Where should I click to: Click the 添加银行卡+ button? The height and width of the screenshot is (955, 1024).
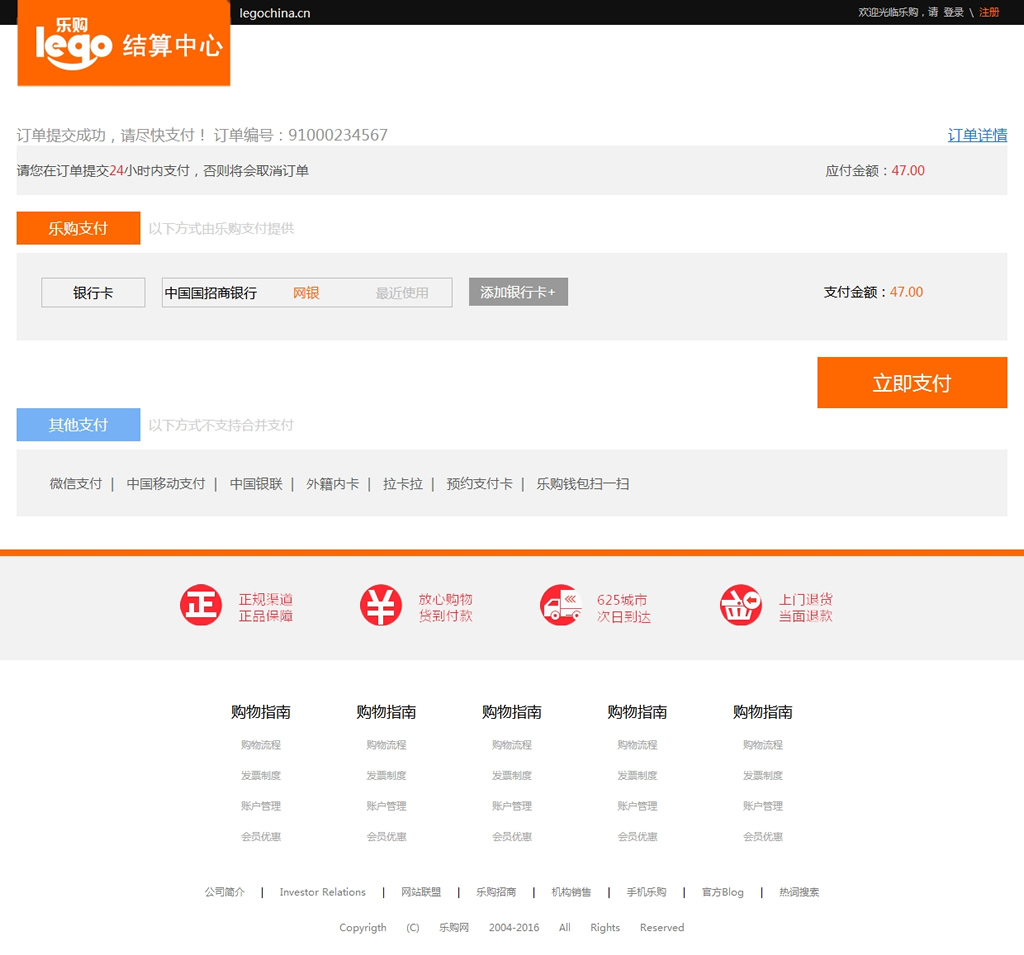tap(518, 292)
